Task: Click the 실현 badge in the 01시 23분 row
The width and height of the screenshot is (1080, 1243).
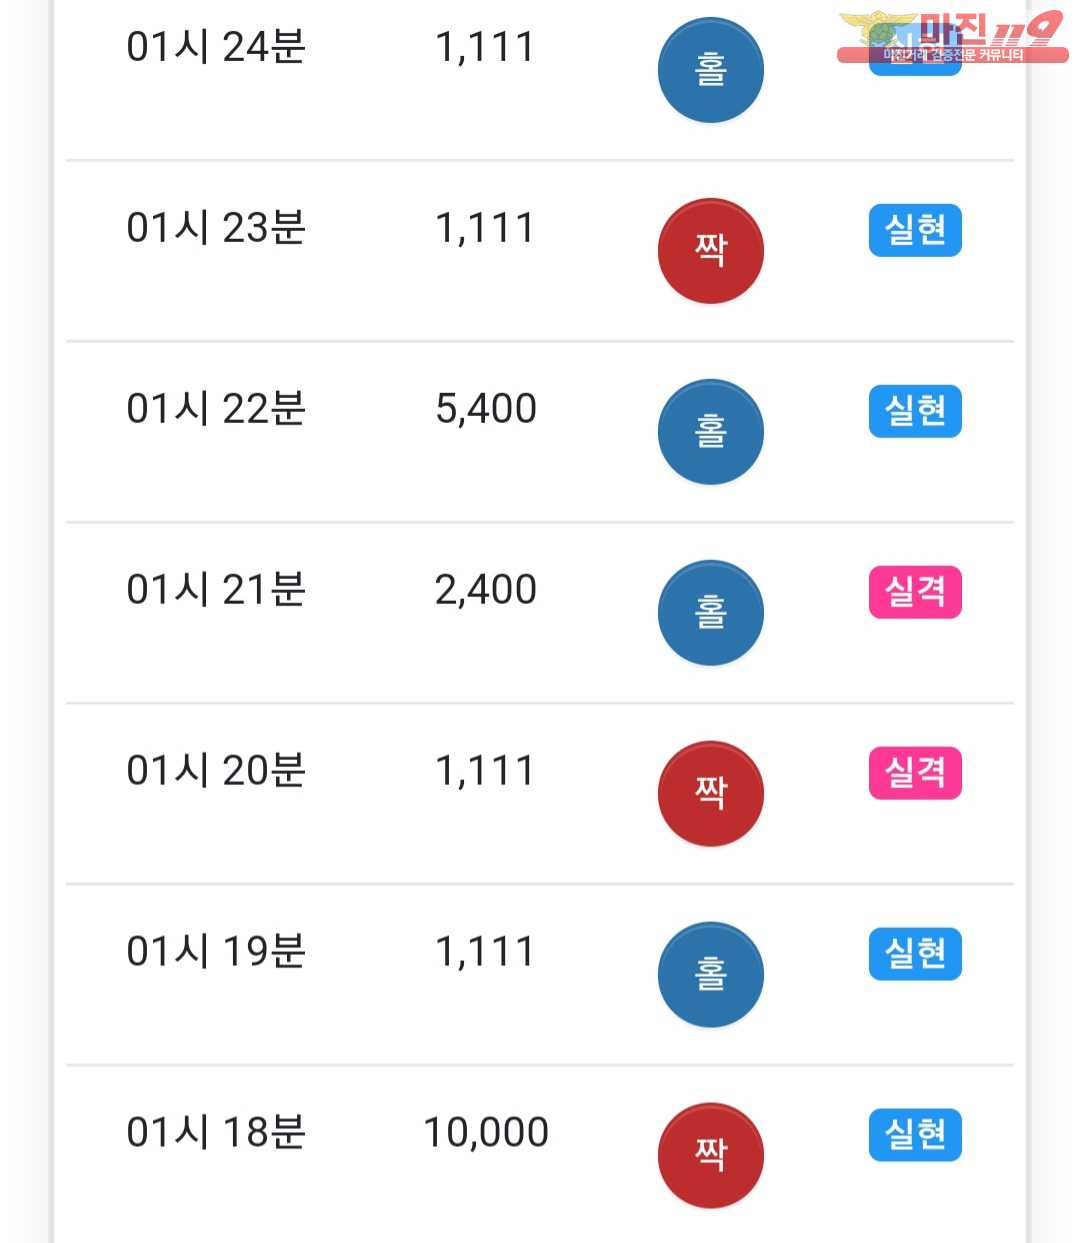Action: pos(915,230)
